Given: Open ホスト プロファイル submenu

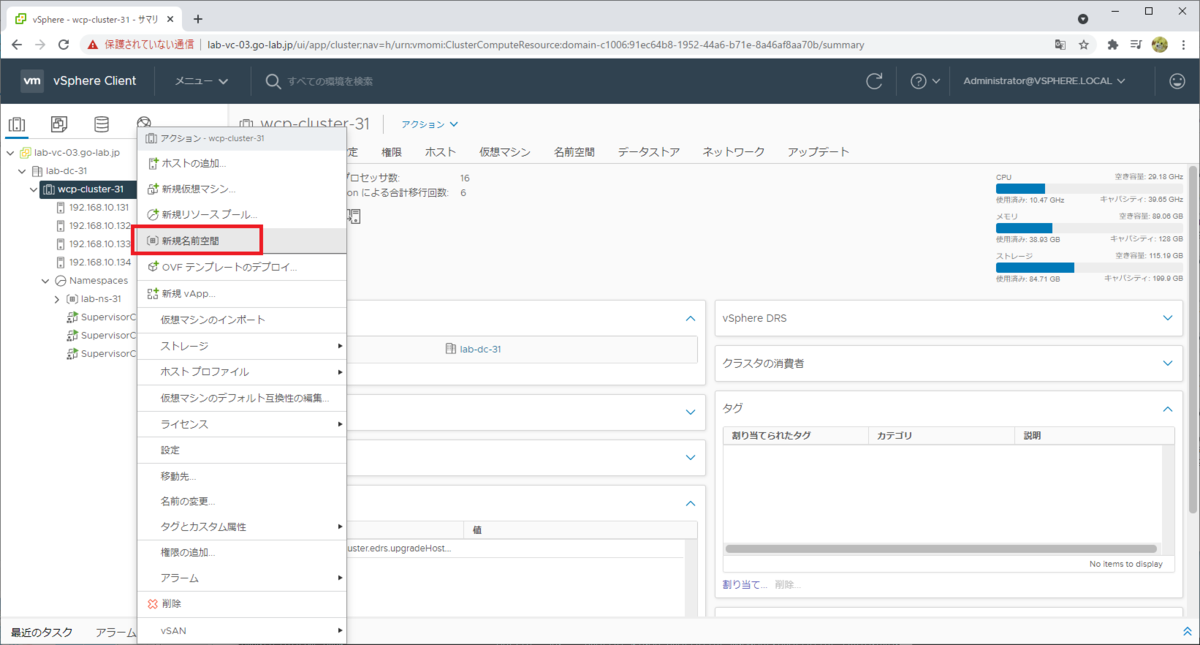Looking at the screenshot, I should (x=241, y=372).
